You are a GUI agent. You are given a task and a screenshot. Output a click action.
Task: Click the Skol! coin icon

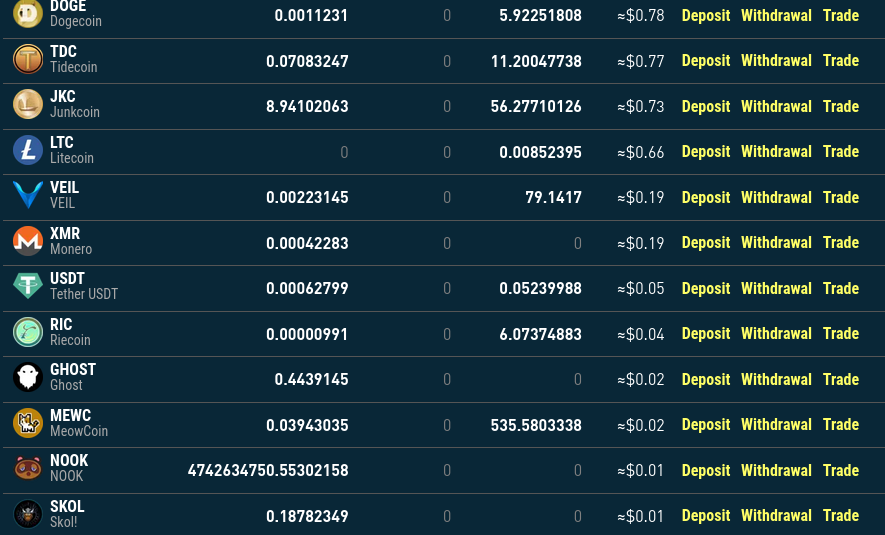point(28,514)
